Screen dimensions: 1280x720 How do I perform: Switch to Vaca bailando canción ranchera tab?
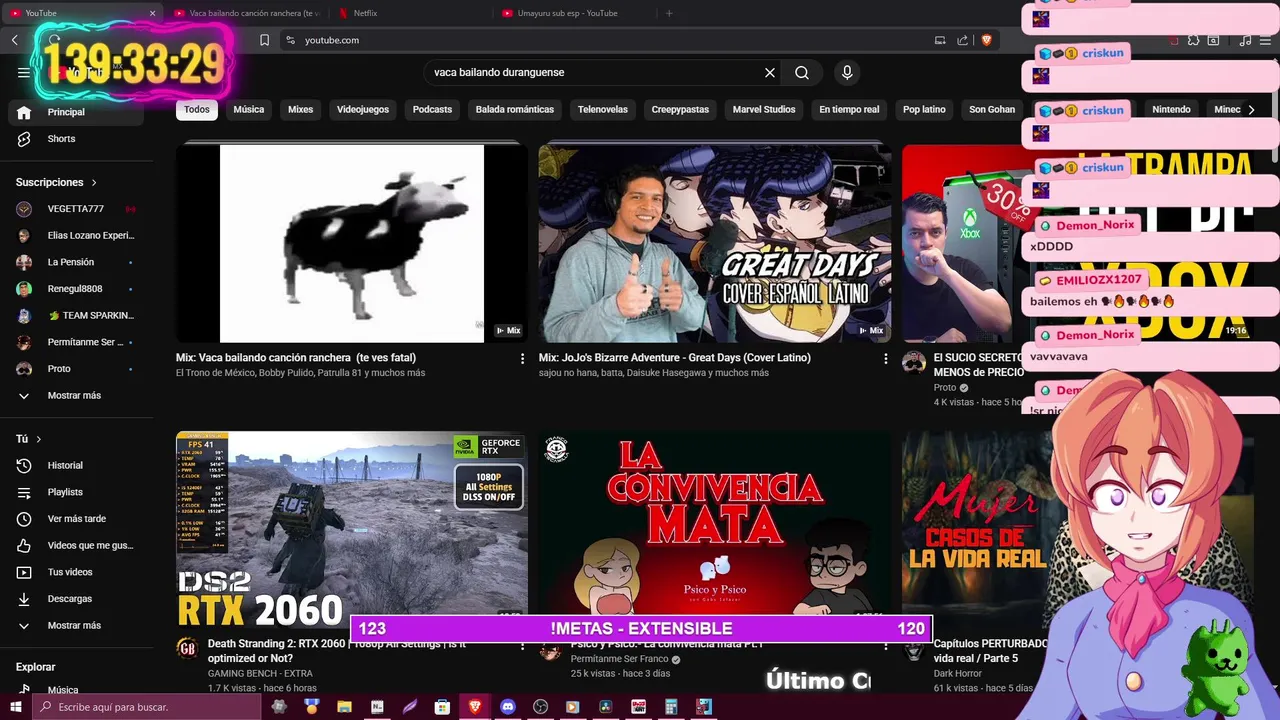point(246,13)
